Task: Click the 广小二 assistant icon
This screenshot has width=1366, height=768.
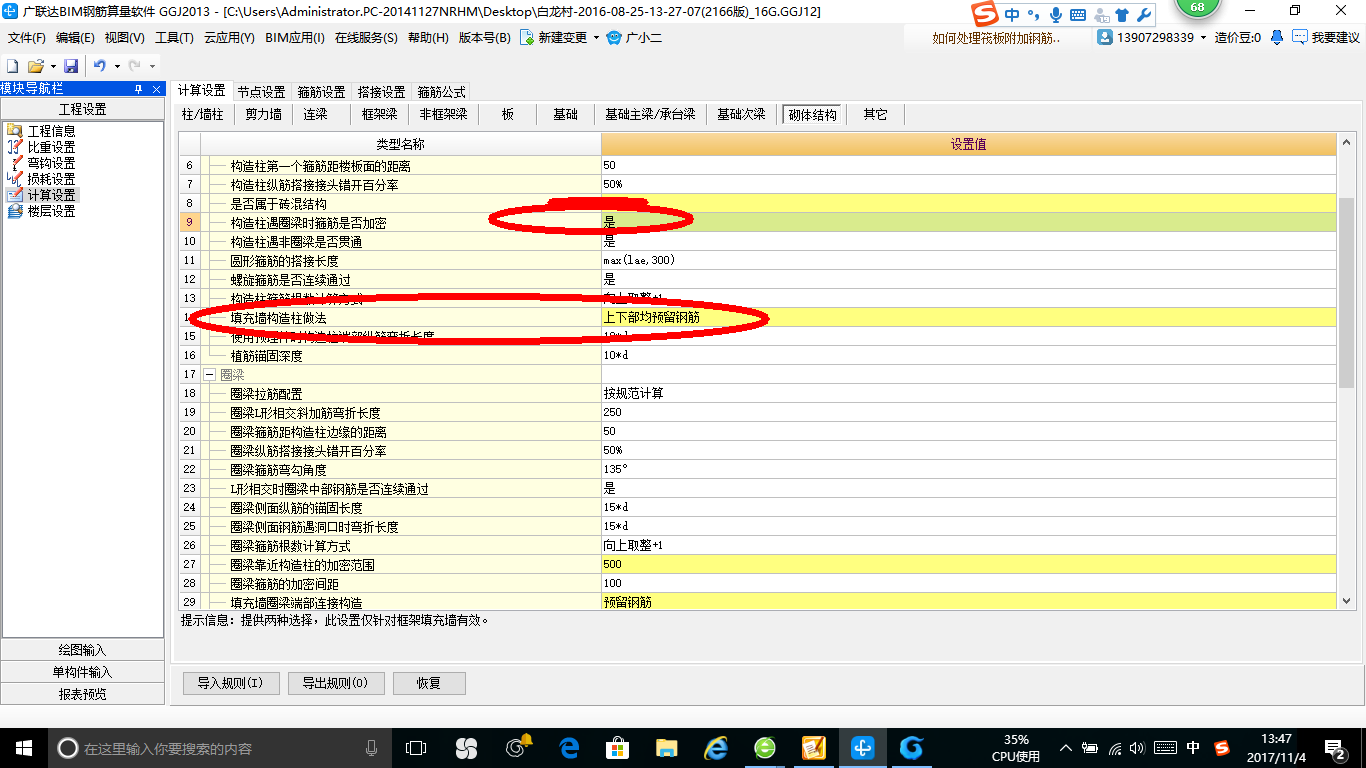Action: pos(613,38)
